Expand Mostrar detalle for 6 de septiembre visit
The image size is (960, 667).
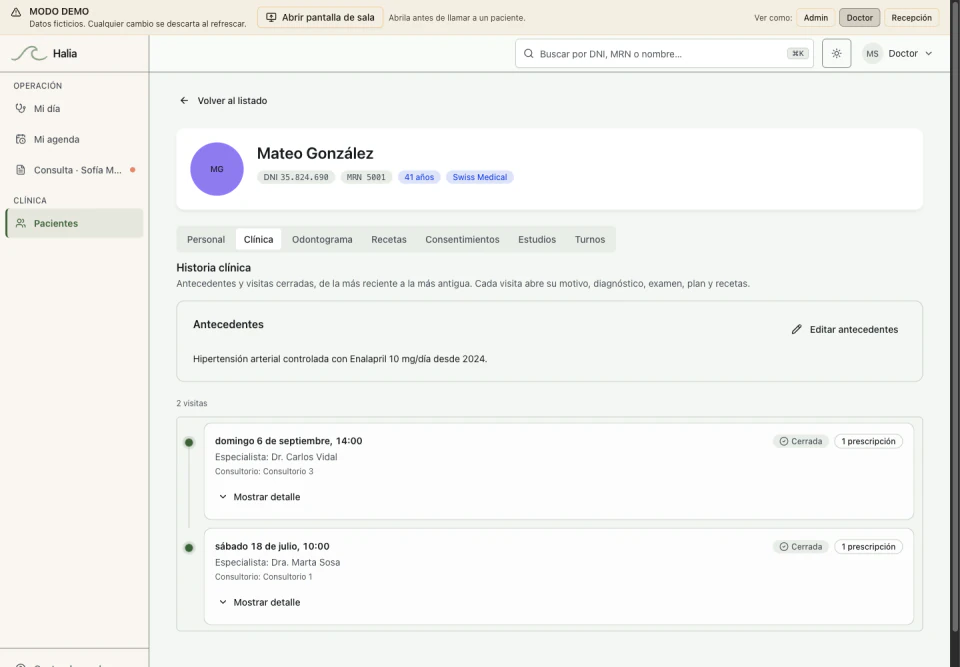click(x=260, y=497)
